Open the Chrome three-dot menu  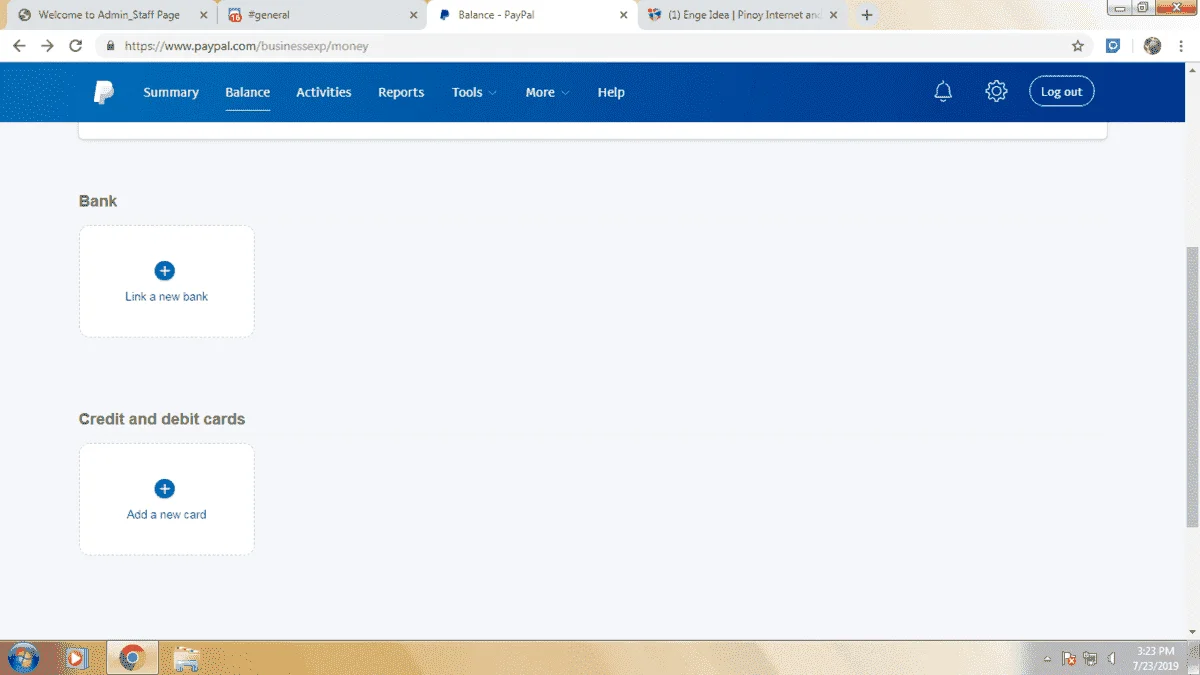coord(1181,46)
